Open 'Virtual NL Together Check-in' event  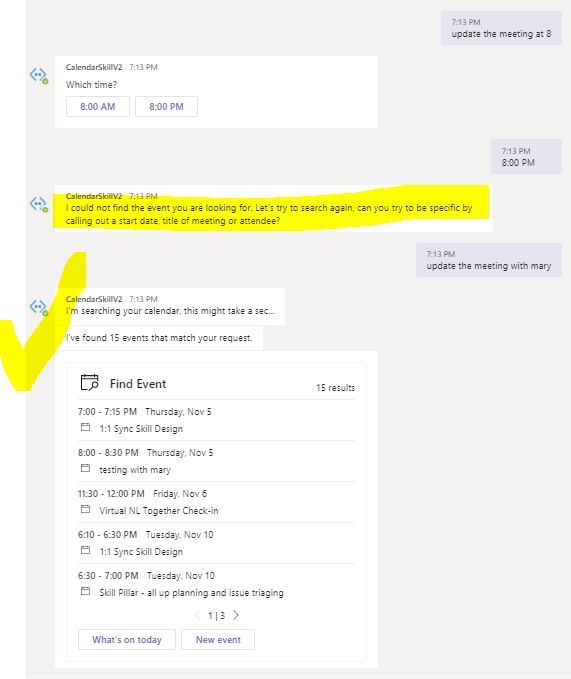(159, 511)
